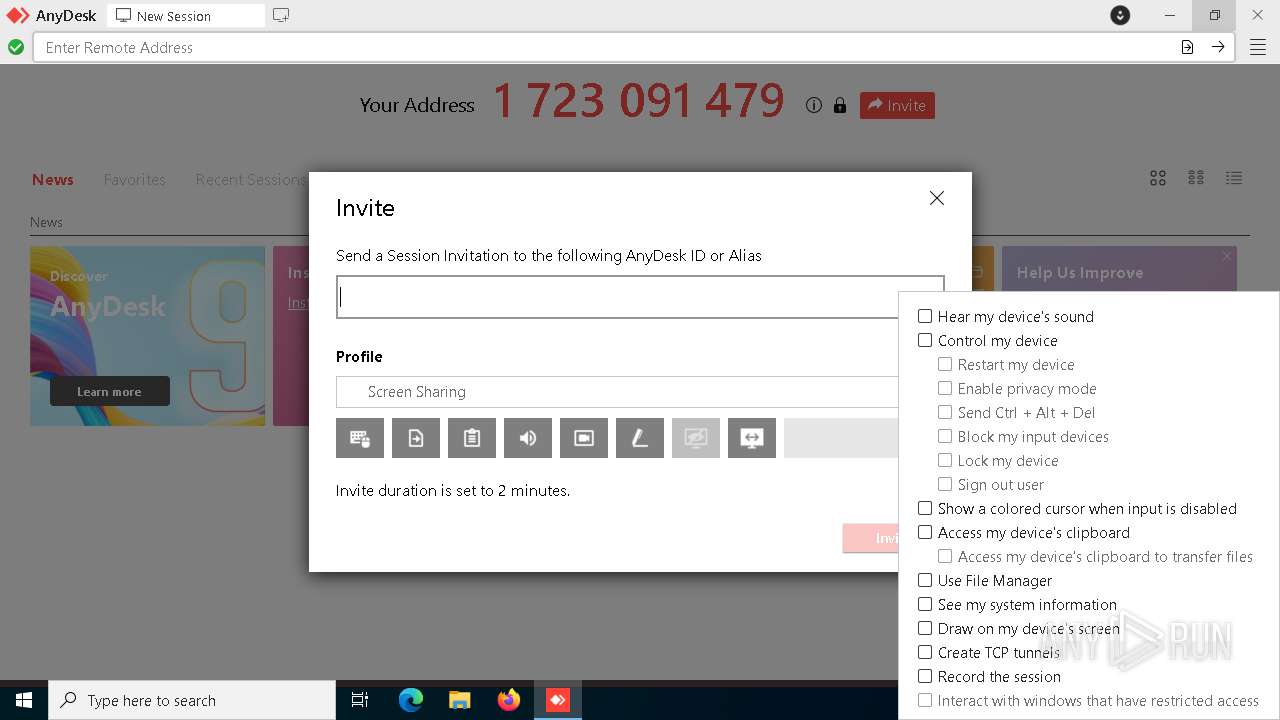1280x720 pixels.
Task: Switch to list view
Action: (x=1234, y=178)
